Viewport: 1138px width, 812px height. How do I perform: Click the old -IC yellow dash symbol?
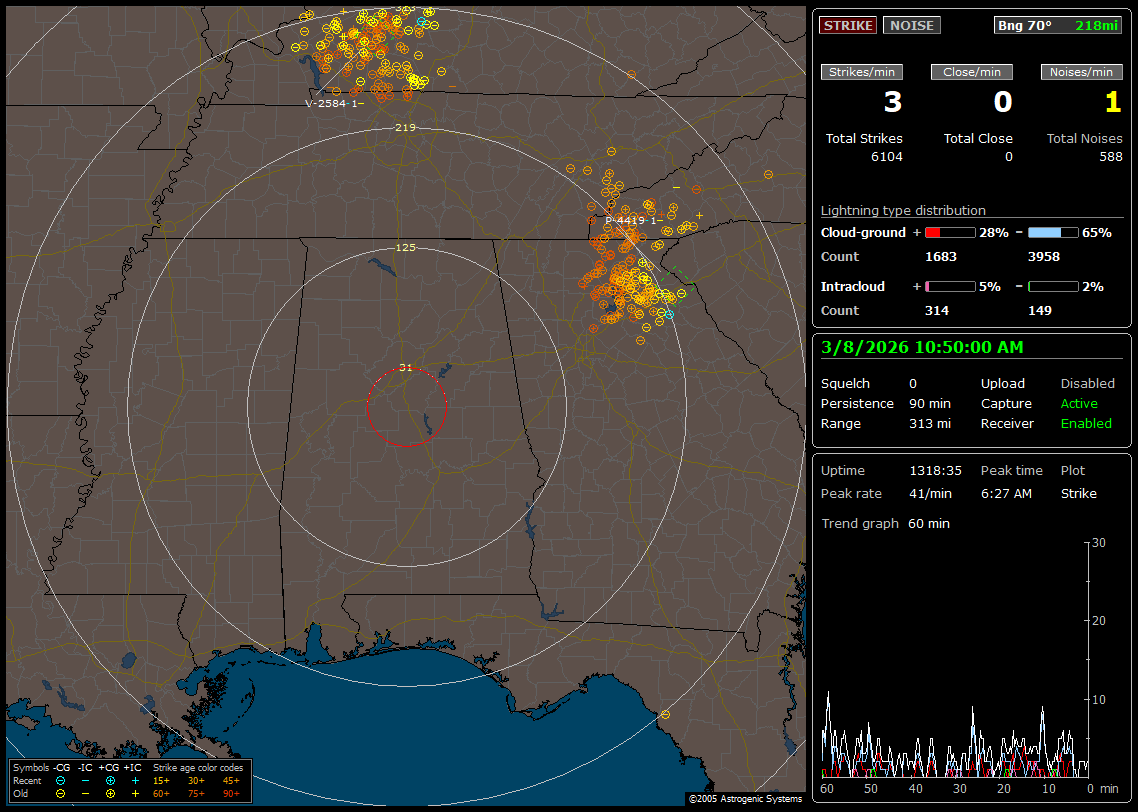click(85, 793)
